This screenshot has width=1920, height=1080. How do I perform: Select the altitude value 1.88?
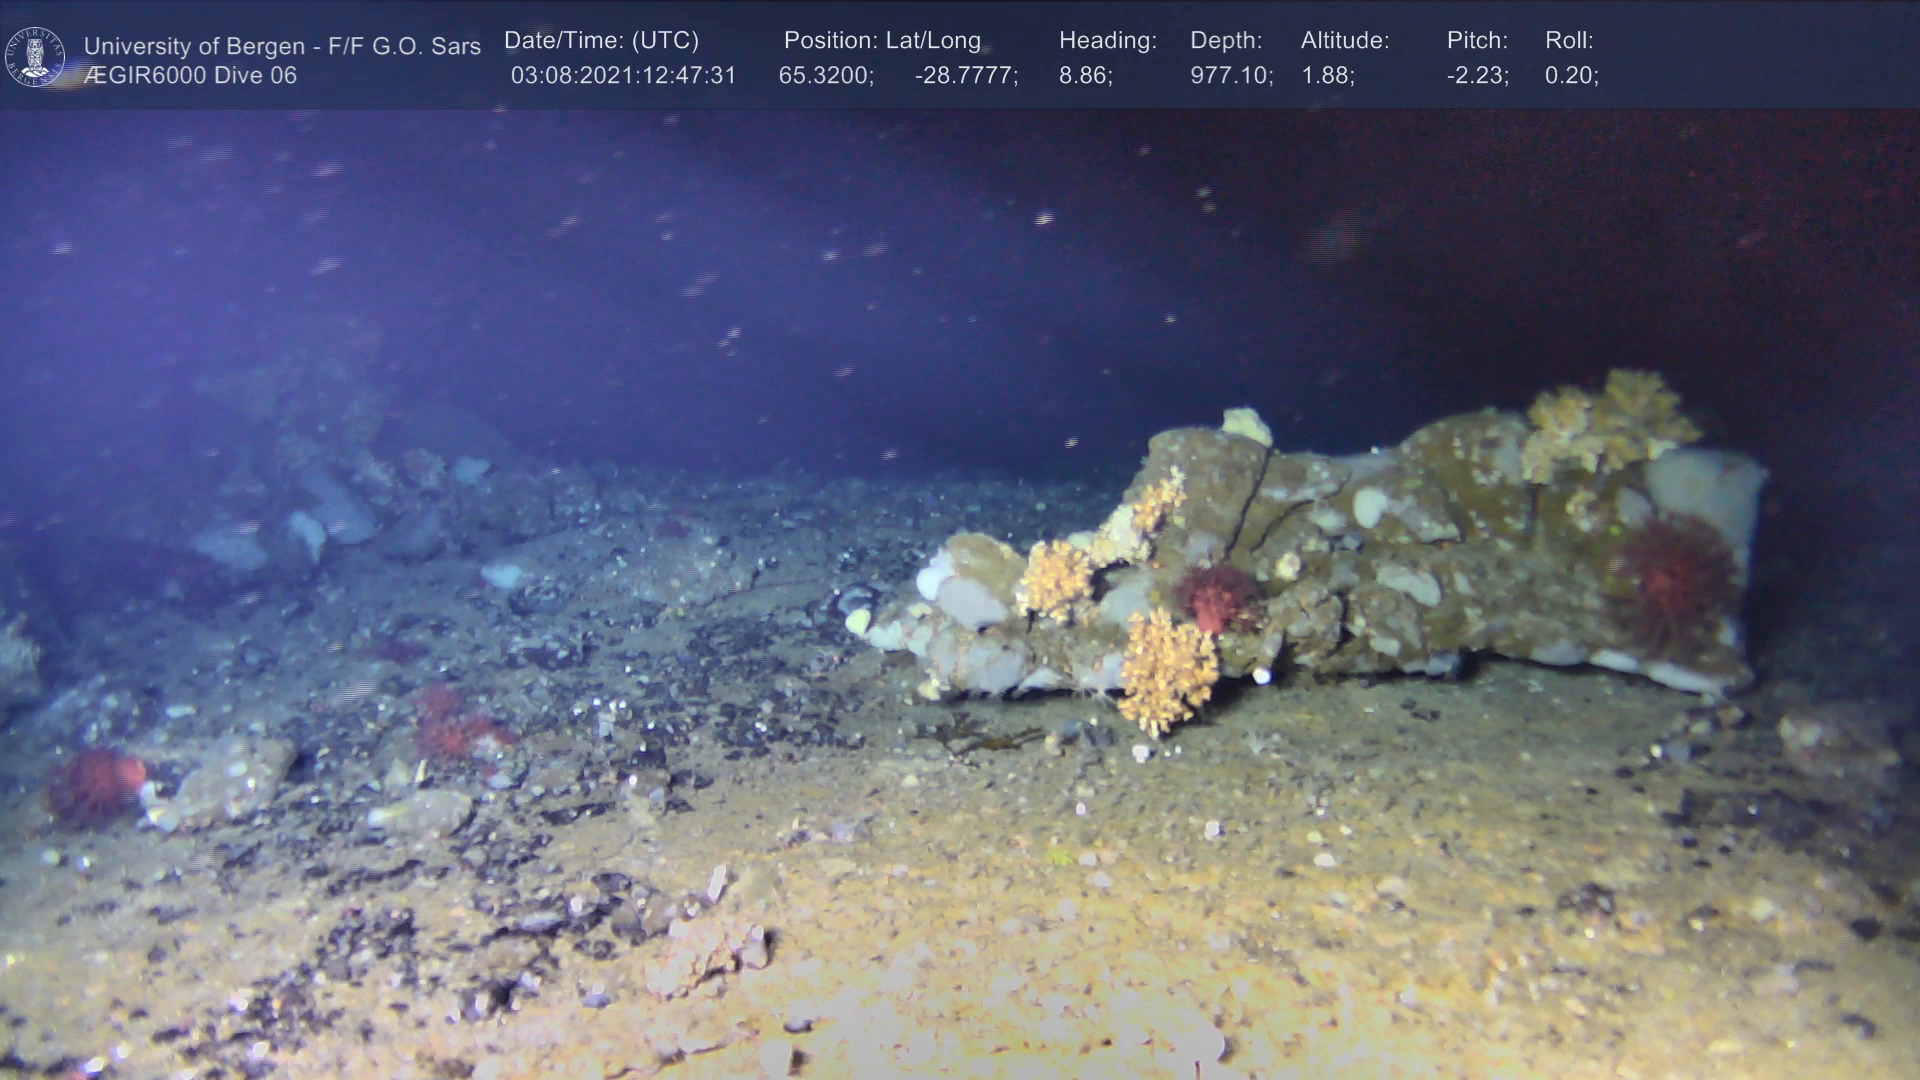click(x=1327, y=76)
